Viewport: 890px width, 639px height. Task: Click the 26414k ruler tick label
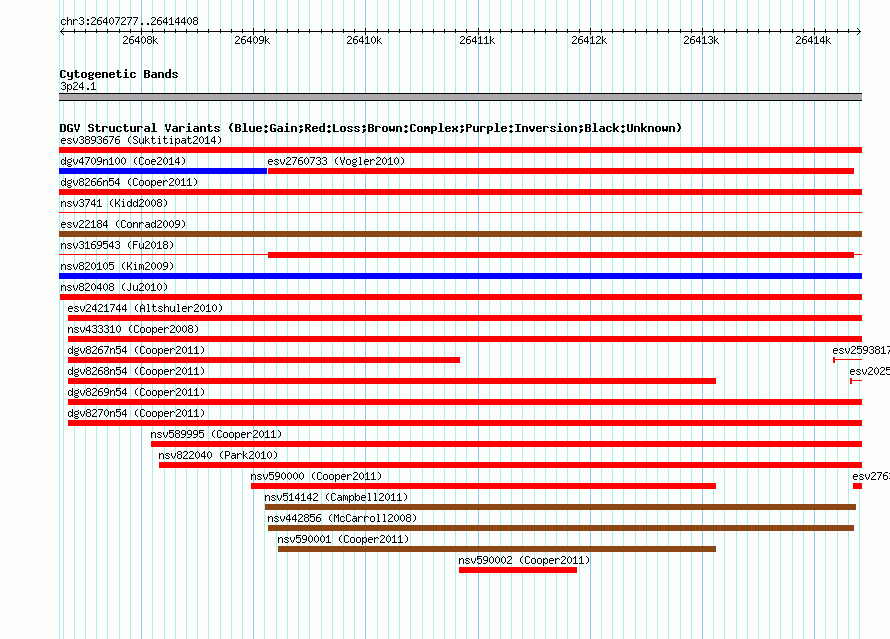click(813, 40)
